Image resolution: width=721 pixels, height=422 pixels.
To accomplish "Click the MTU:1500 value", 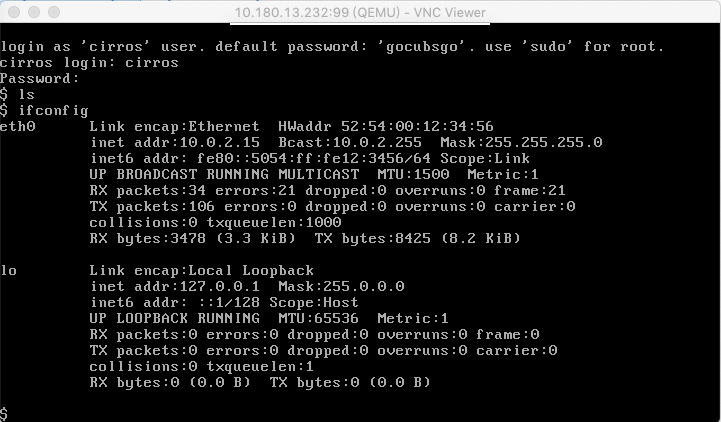I will [x=413, y=174].
